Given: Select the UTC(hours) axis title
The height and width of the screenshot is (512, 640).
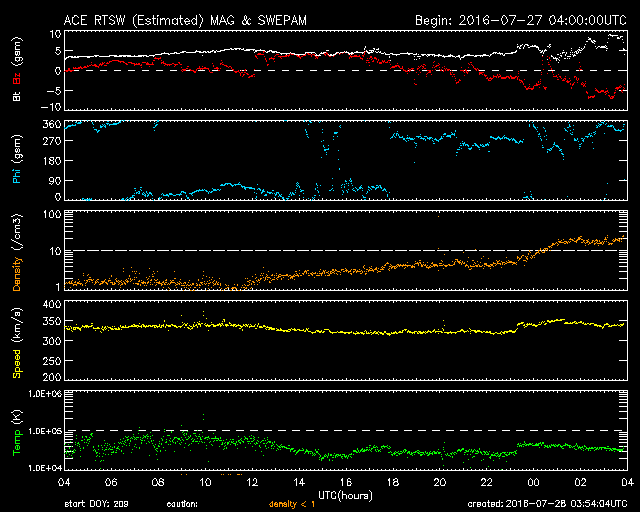Looking at the screenshot, I should tap(345, 496).
